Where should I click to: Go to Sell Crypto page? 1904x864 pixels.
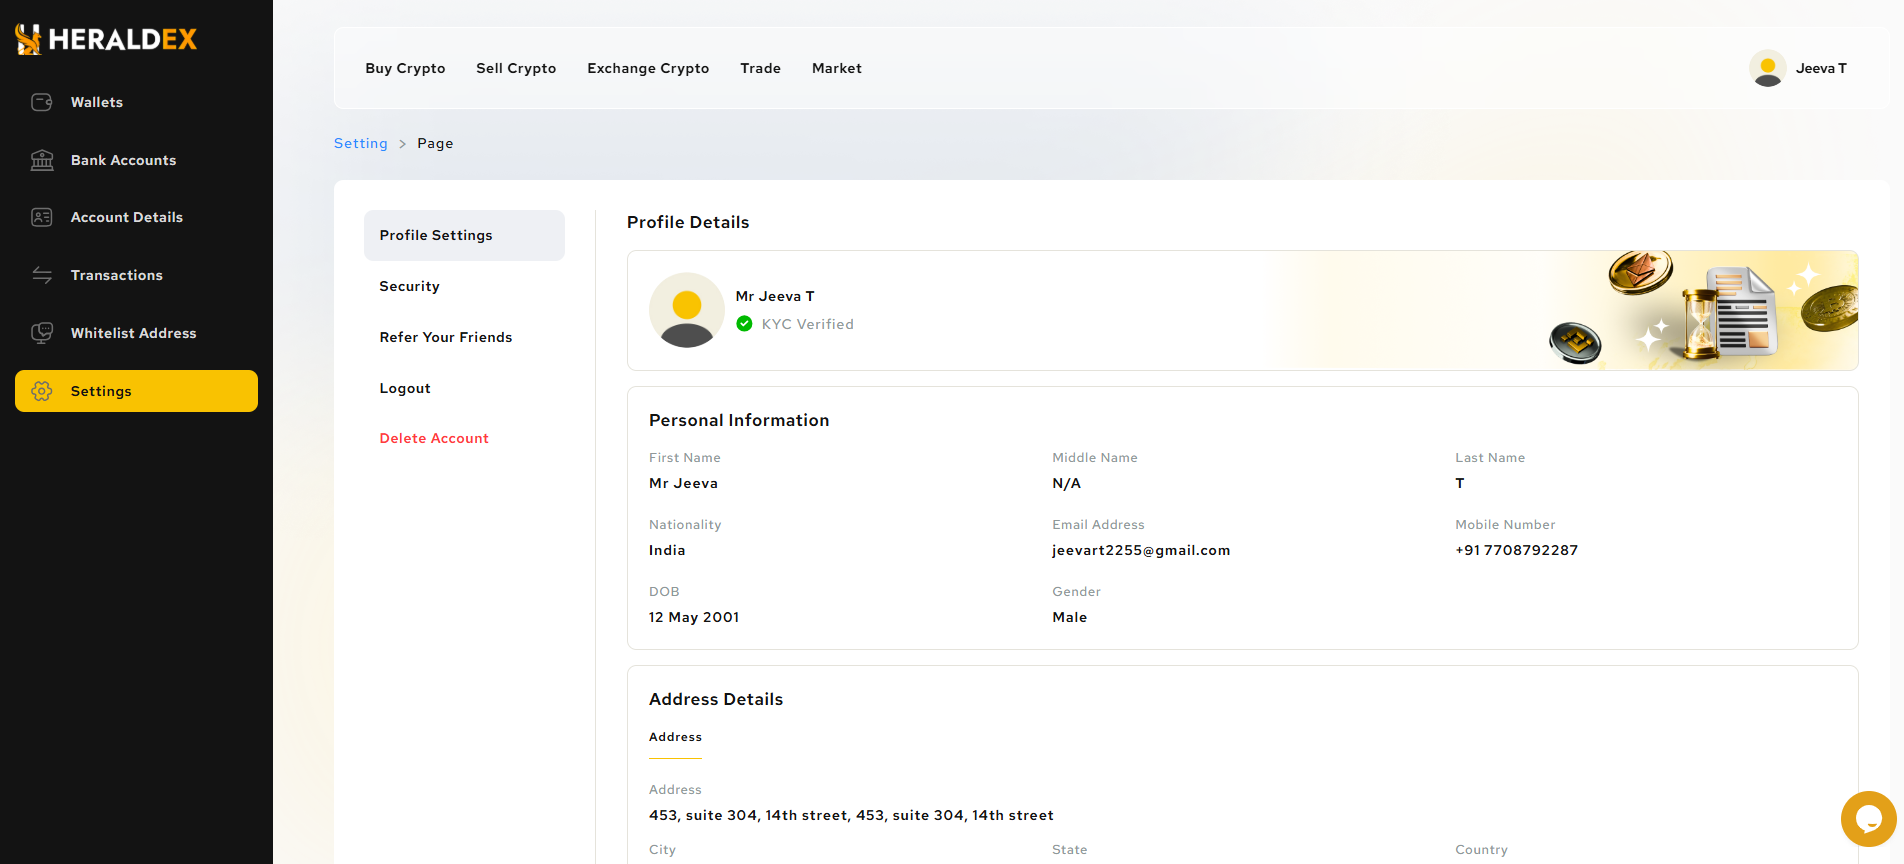pos(516,68)
